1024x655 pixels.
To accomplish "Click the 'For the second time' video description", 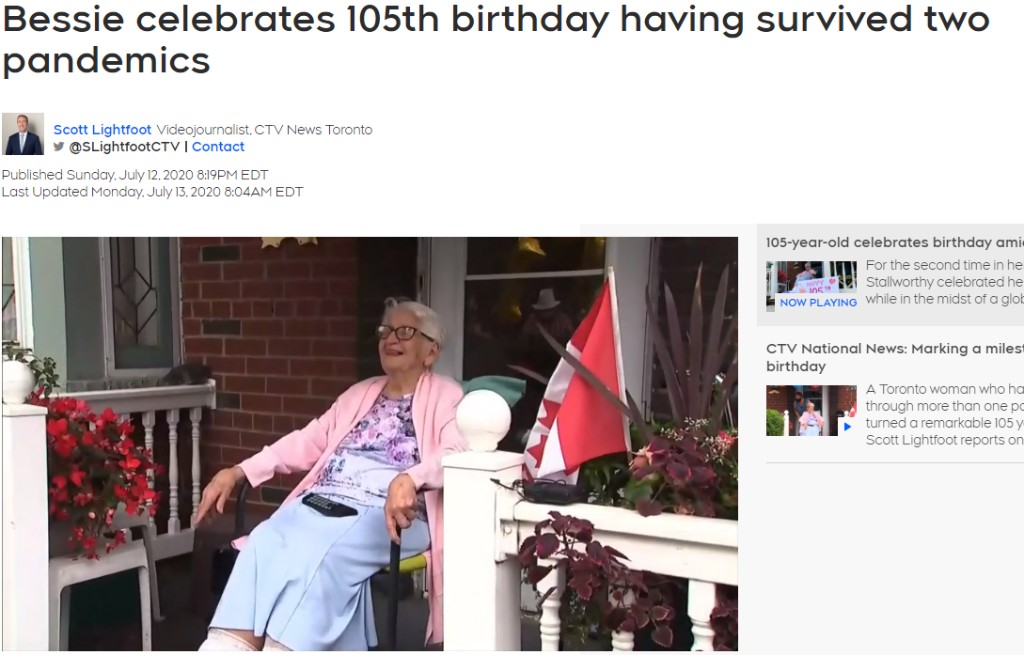I will (x=944, y=282).
